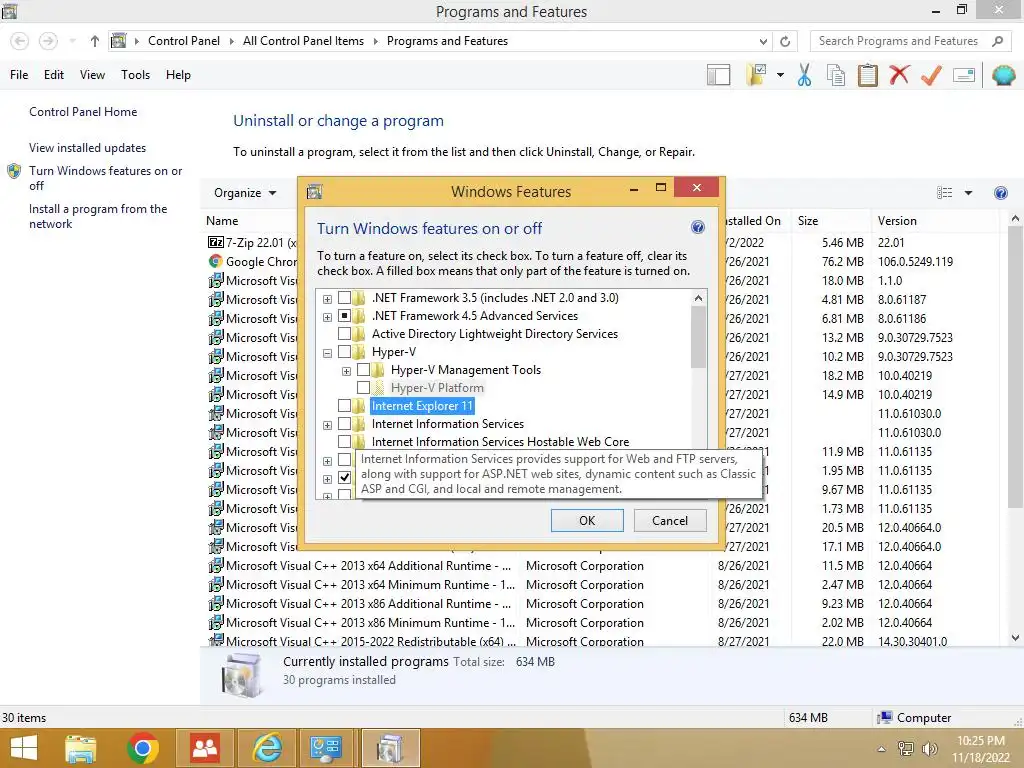Viewport: 1024px width, 768px height.
Task: Open the view options dropdown arrow
Action: [968, 193]
